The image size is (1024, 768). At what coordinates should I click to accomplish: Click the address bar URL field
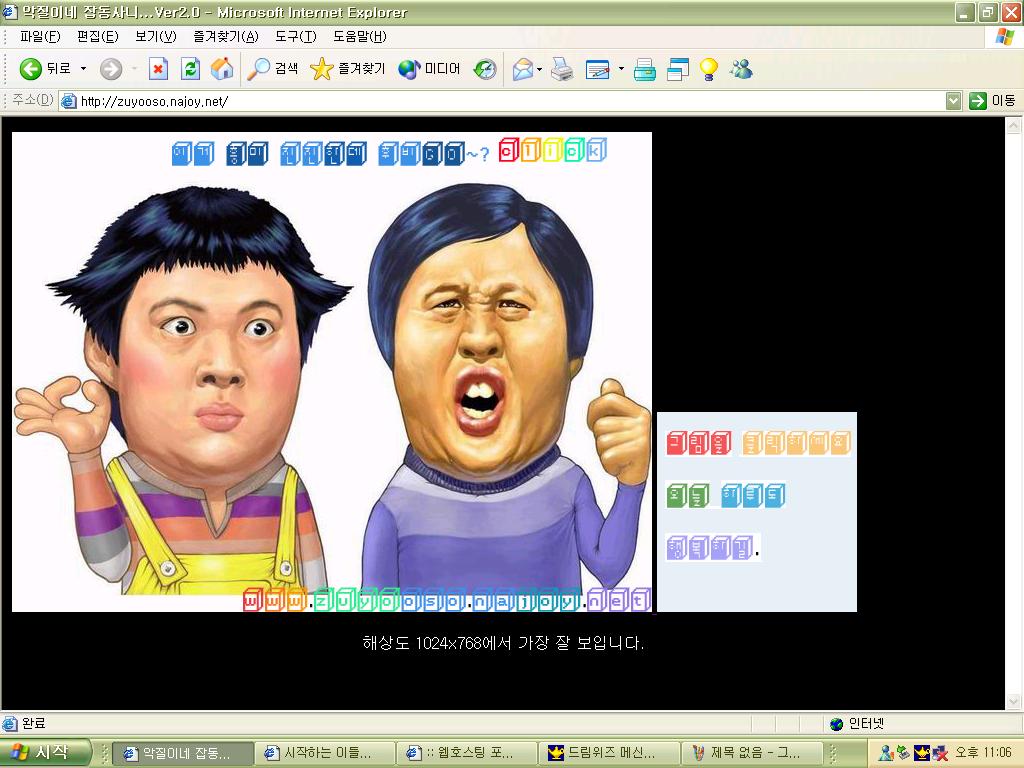point(500,101)
